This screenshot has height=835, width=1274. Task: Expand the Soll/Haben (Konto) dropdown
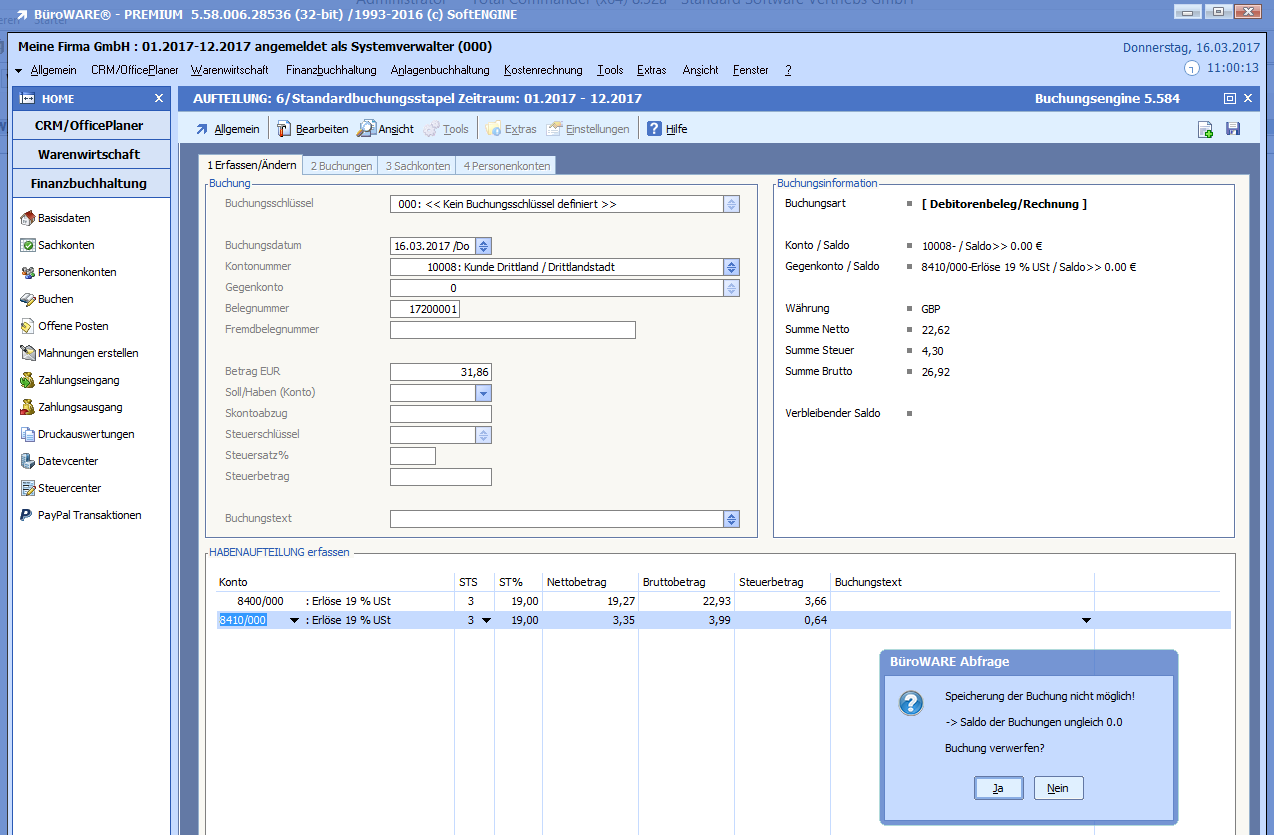point(483,393)
